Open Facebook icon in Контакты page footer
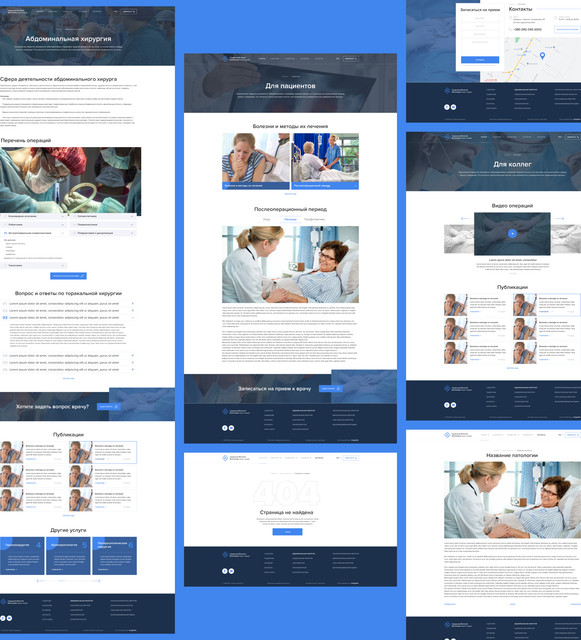This screenshot has width=581, height=640. click(x=447, y=107)
